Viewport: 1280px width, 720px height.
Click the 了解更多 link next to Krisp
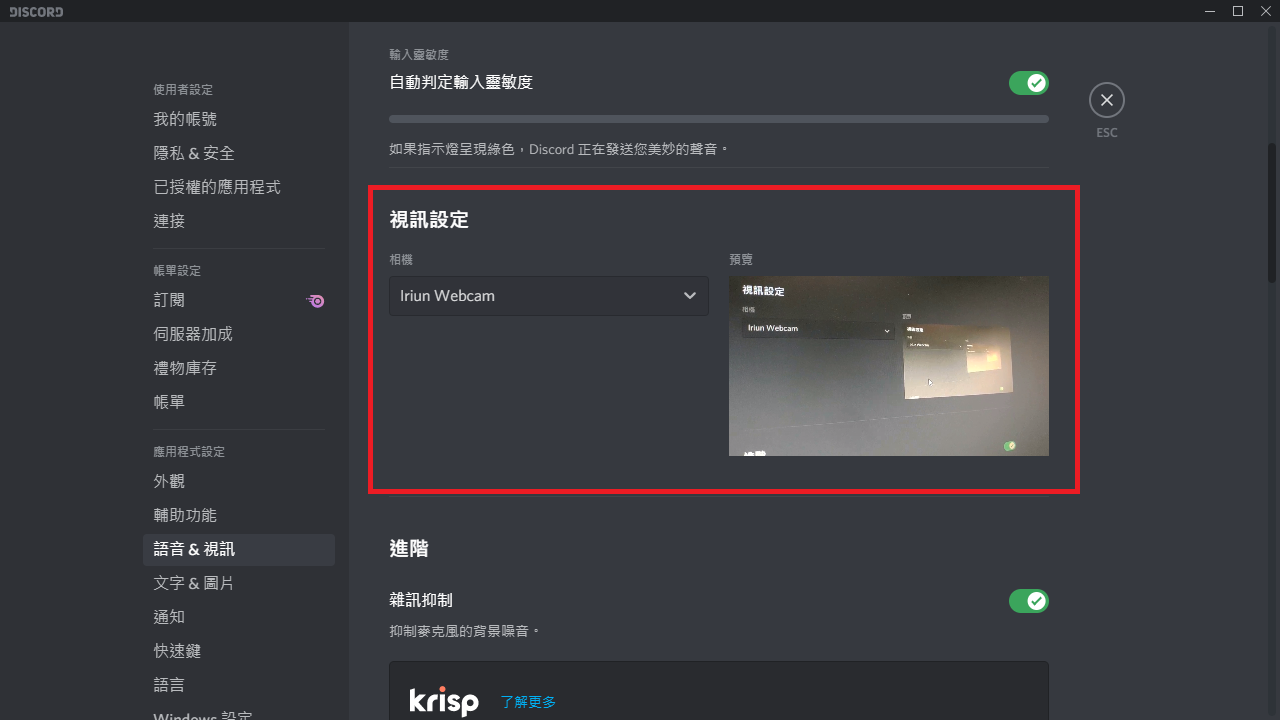[x=528, y=702]
